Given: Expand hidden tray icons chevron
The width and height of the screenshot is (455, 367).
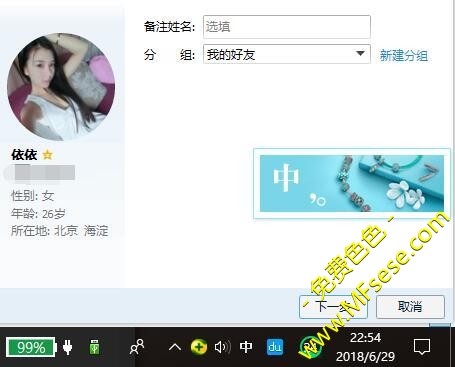Looking at the screenshot, I should point(175,347).
